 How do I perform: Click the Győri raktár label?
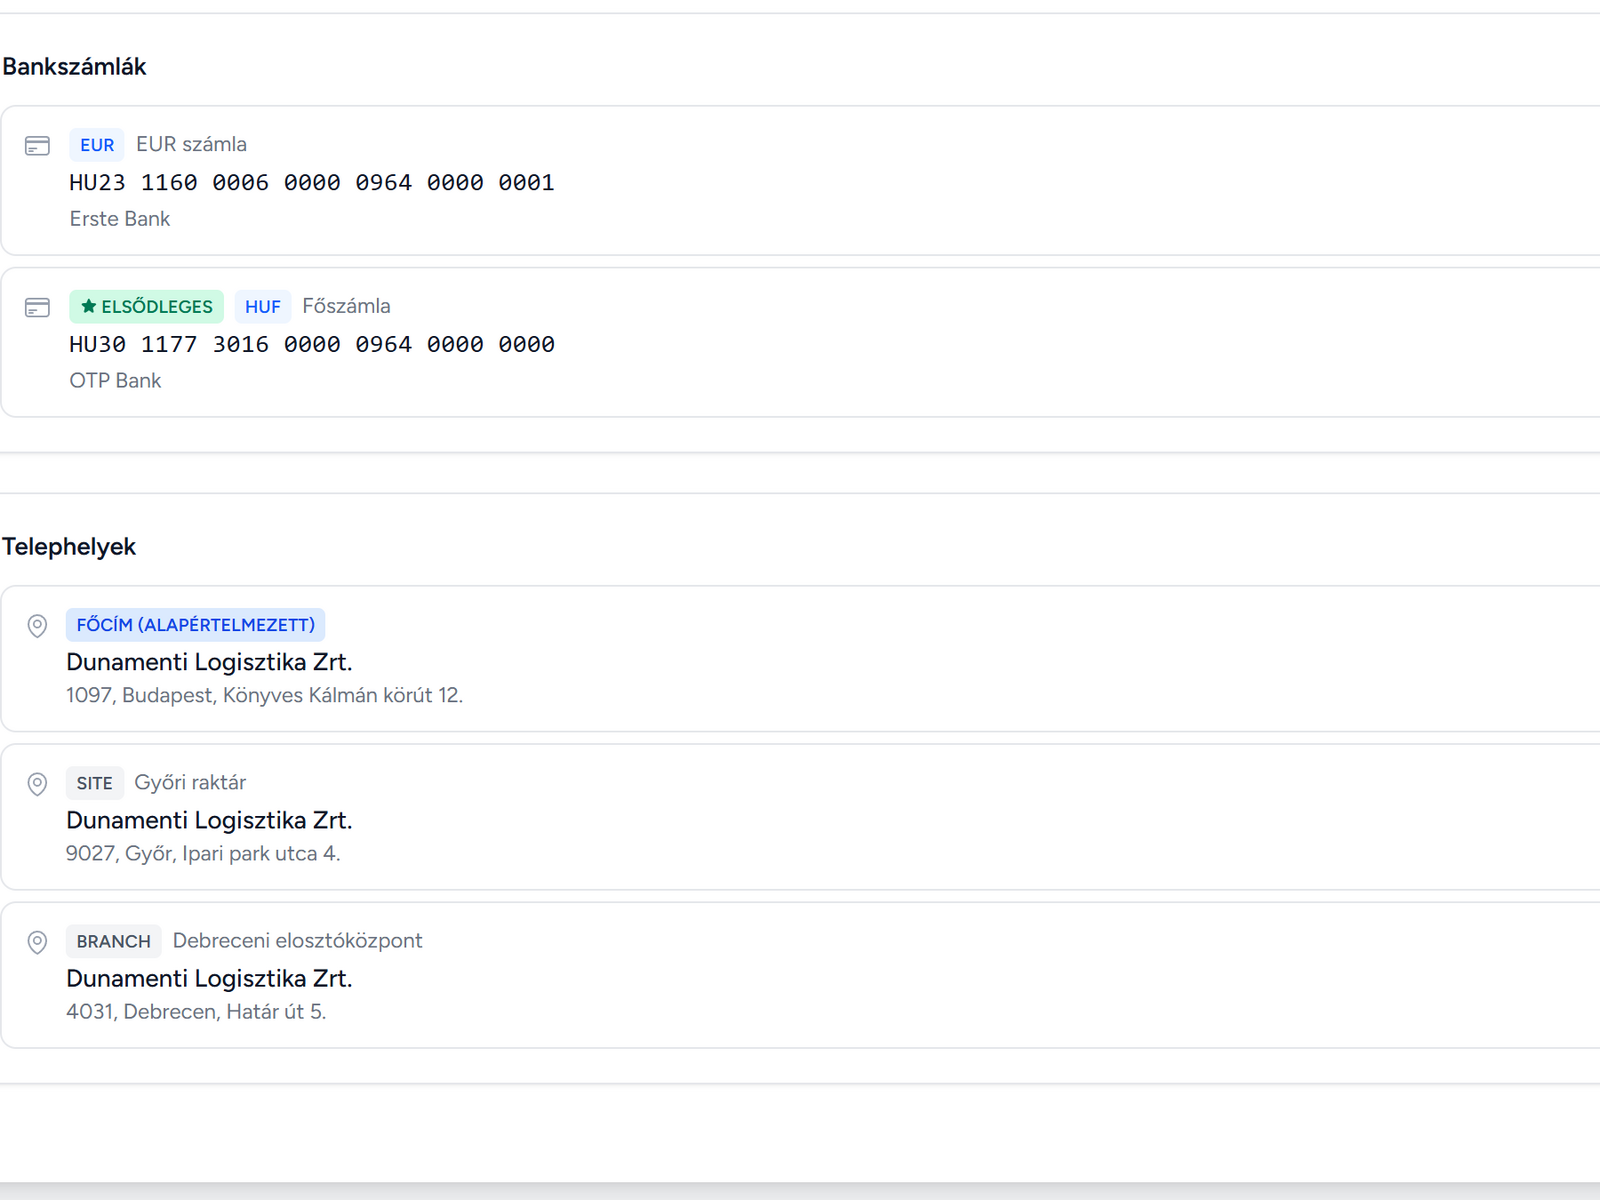[x=190, y=782]
